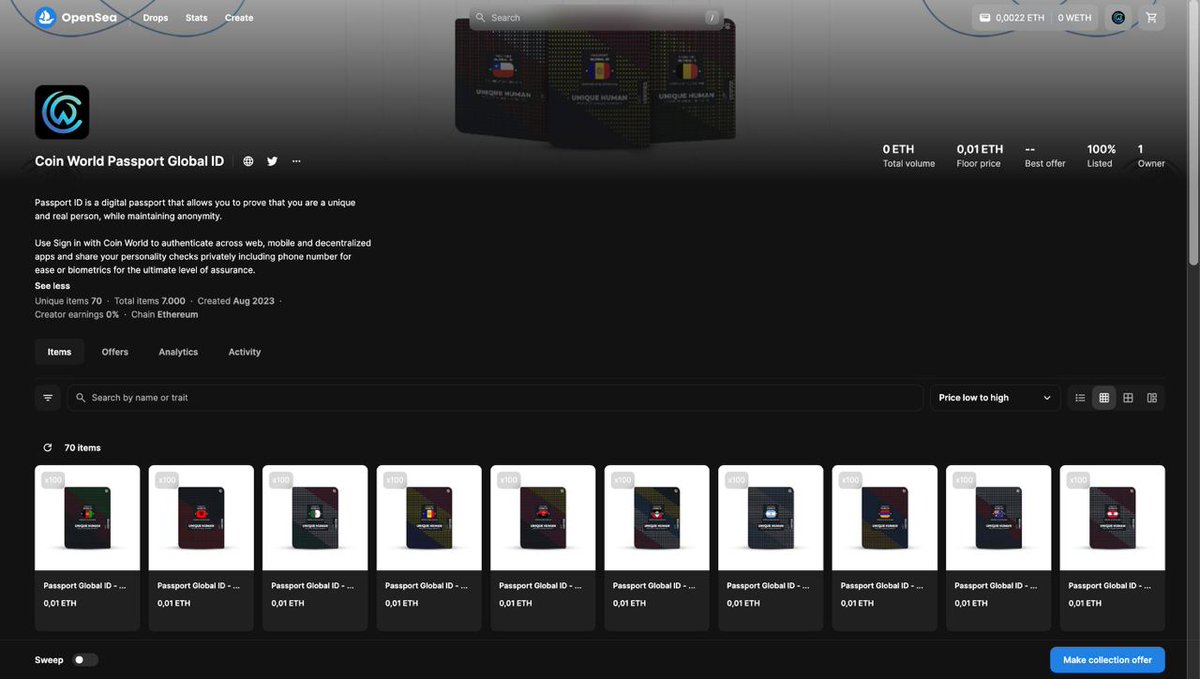This screenshot has height=679, width=1200.
Task: Collapse description with See less
Action: pos(52,286)
